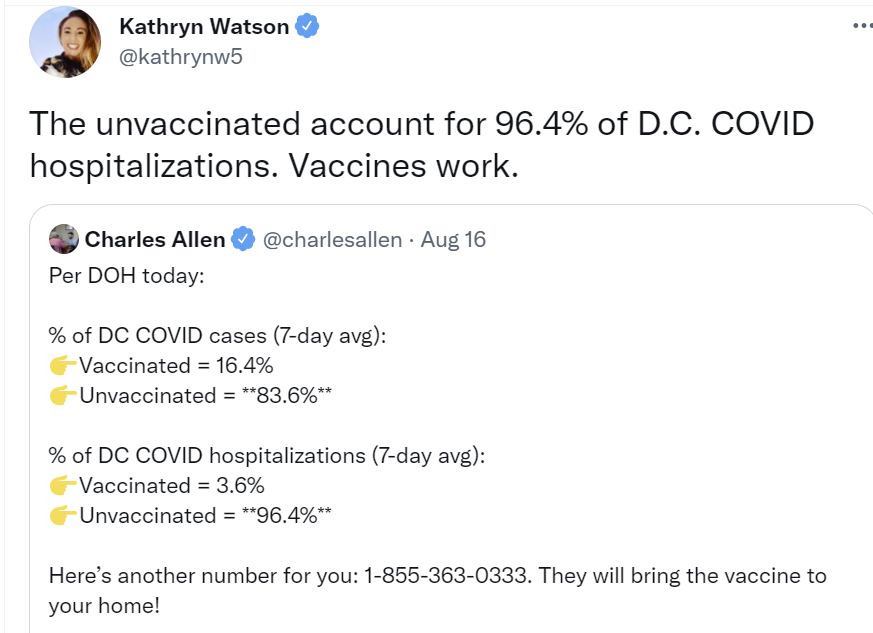Visit the @charlesallen handle
The width and height of the screenshot is (873, 633).
(x=332, y=240)
